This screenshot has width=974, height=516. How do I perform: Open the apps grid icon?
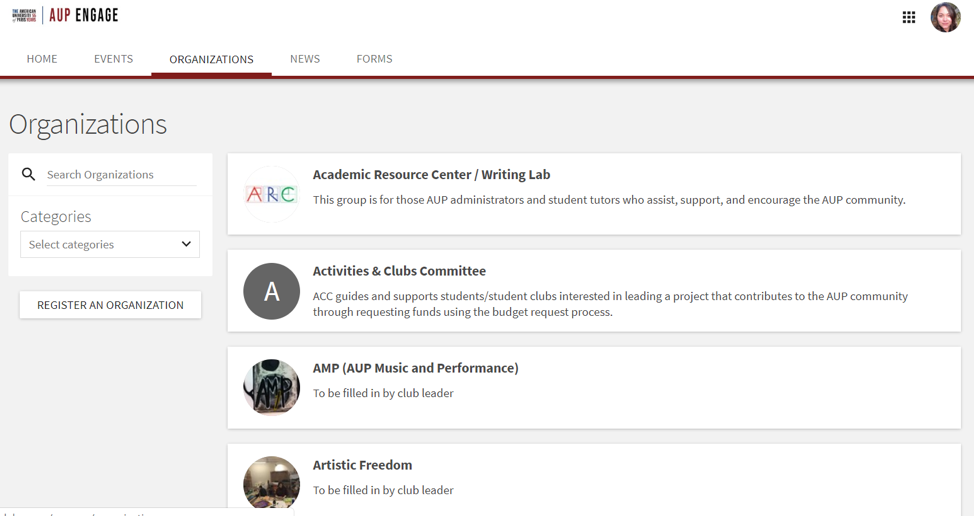tap(909, 17)
